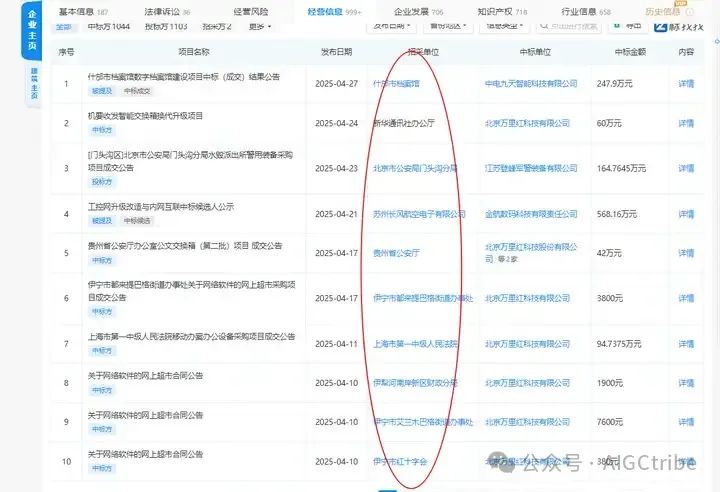Open the 北京市公安局门头沟分局 purchaser link

pos(415,168)
